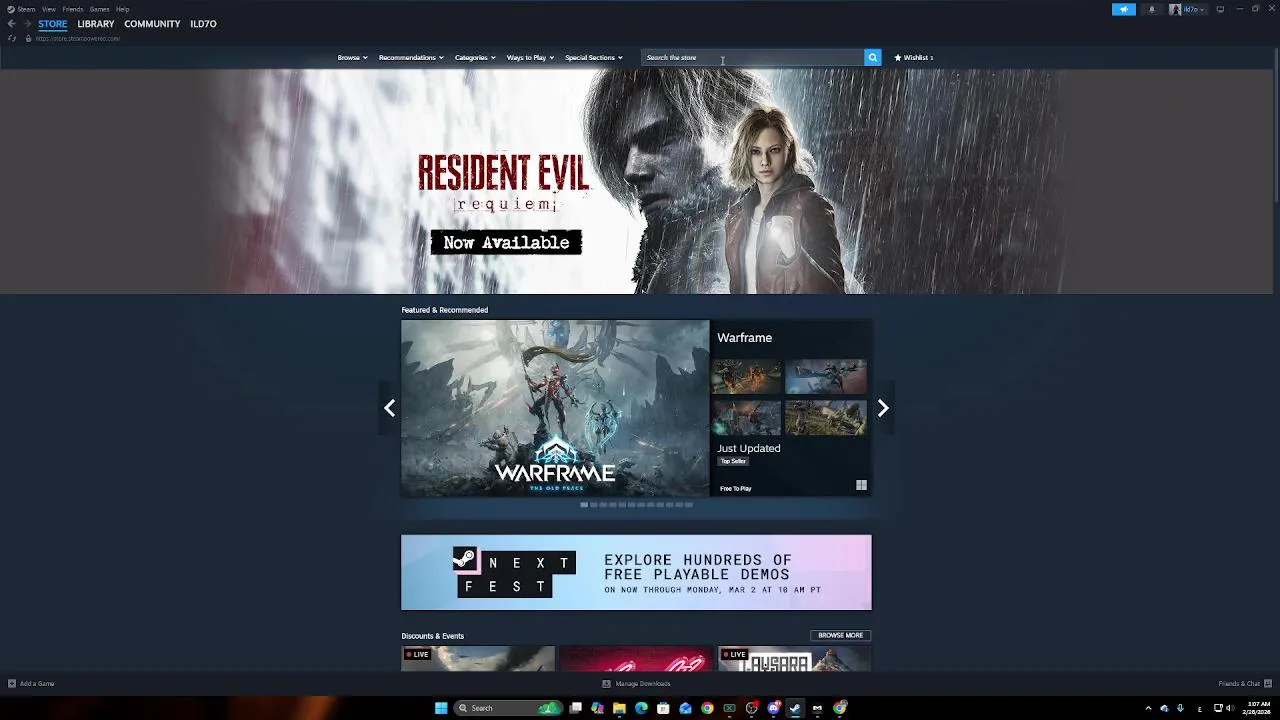Click the volume speaker tray icon
1280x720 pixels.
coord(1229,708)
